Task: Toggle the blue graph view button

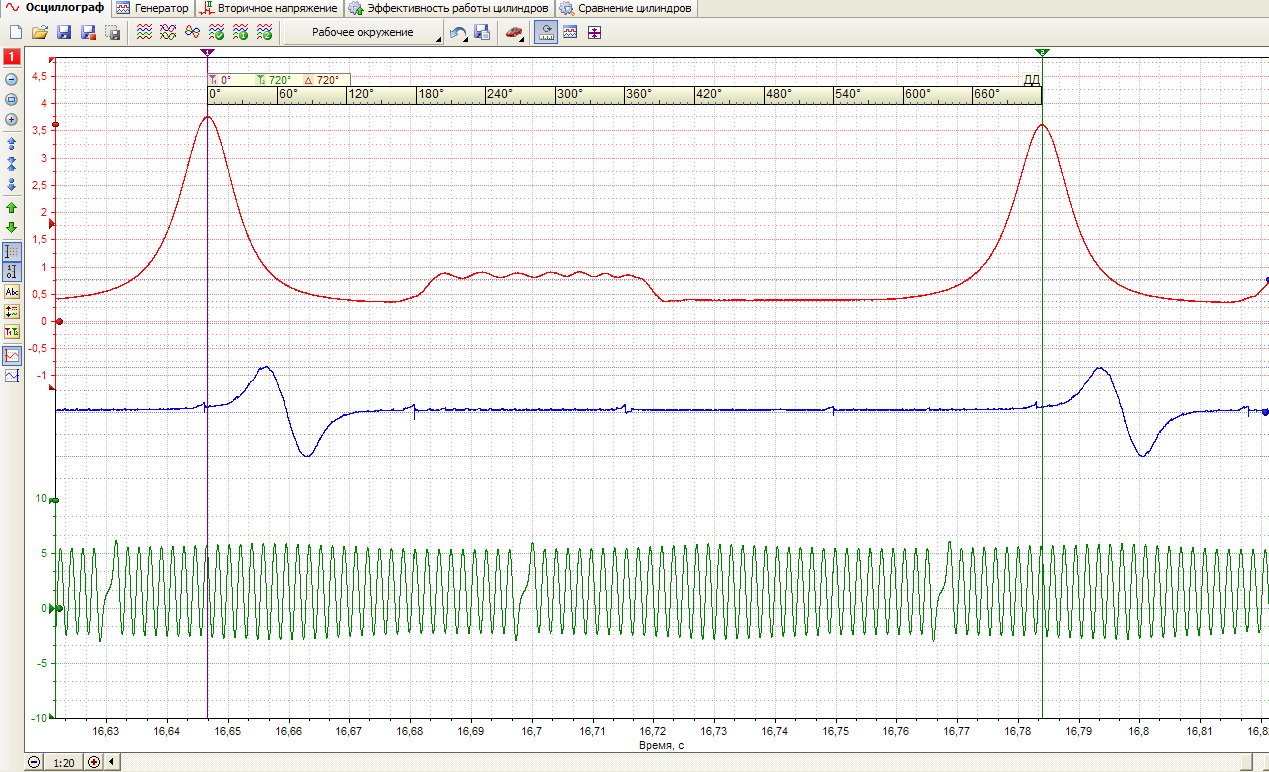Action: pos(12,376)
